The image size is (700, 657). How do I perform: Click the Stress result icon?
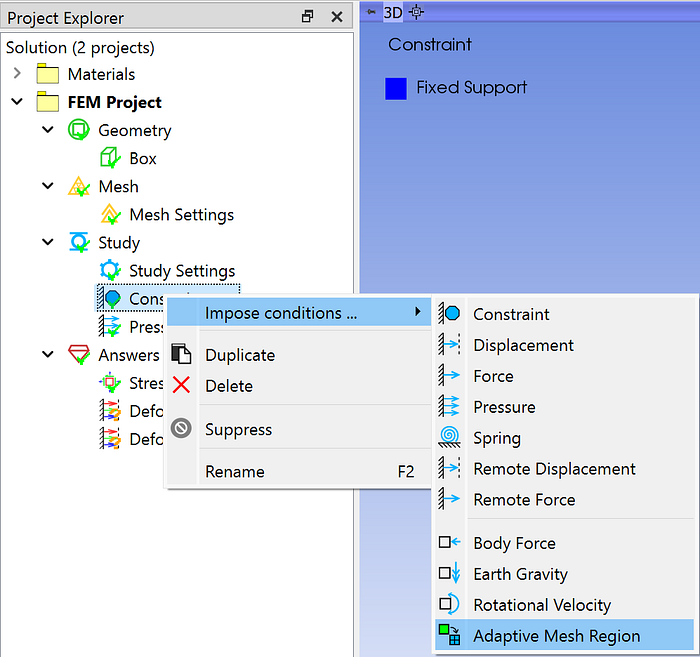point(110,383)
